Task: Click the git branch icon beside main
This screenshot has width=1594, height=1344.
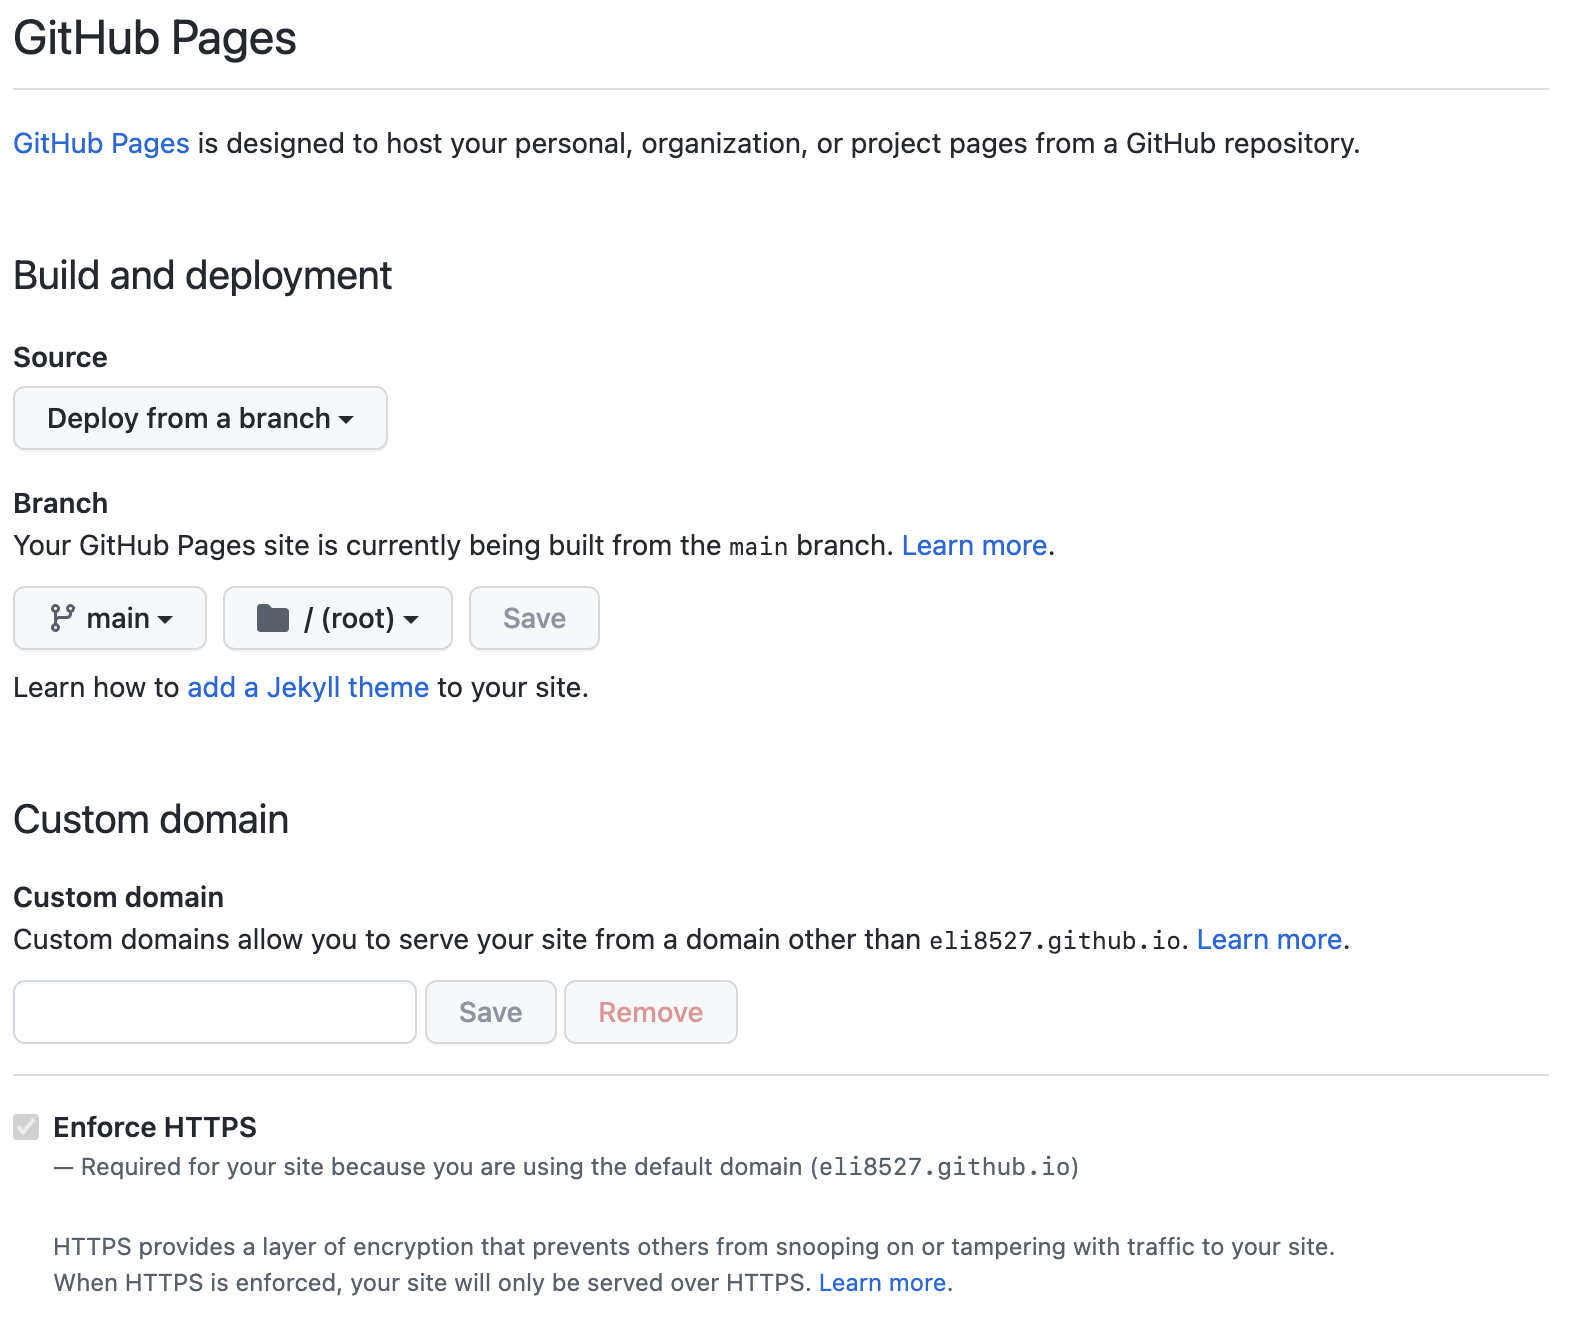Action: point(62,618)
